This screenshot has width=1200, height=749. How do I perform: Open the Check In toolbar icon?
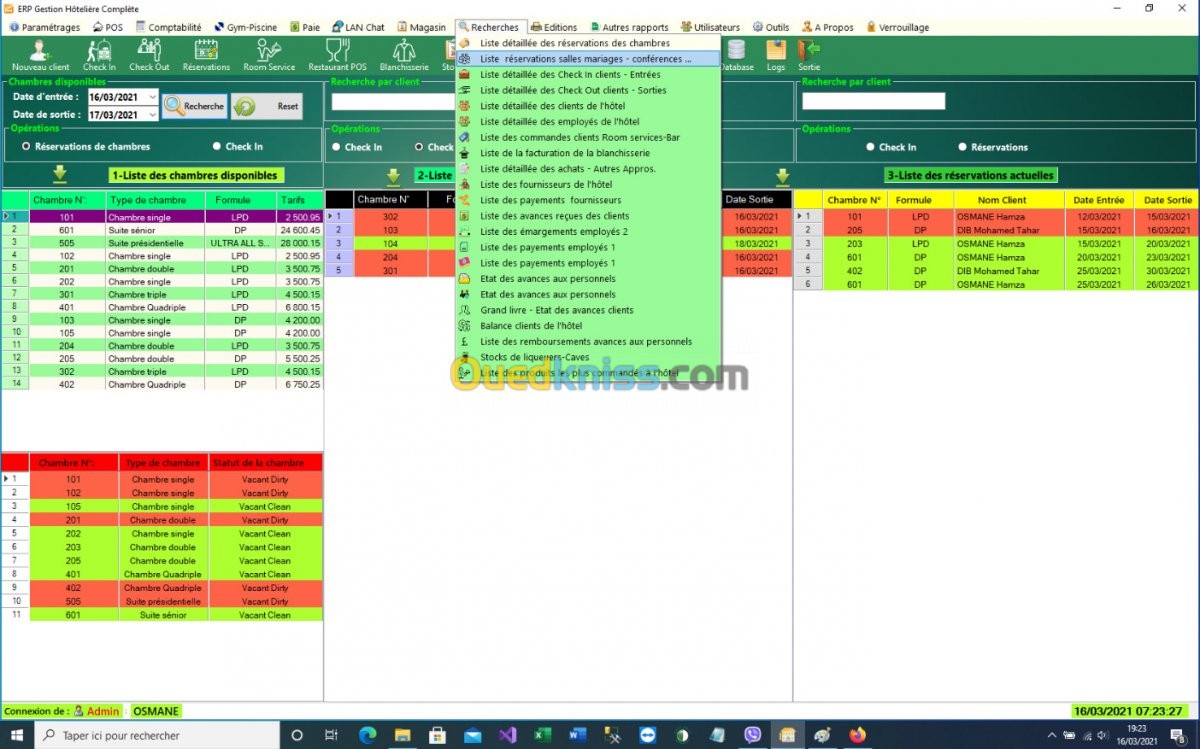(x=99, y=55)
